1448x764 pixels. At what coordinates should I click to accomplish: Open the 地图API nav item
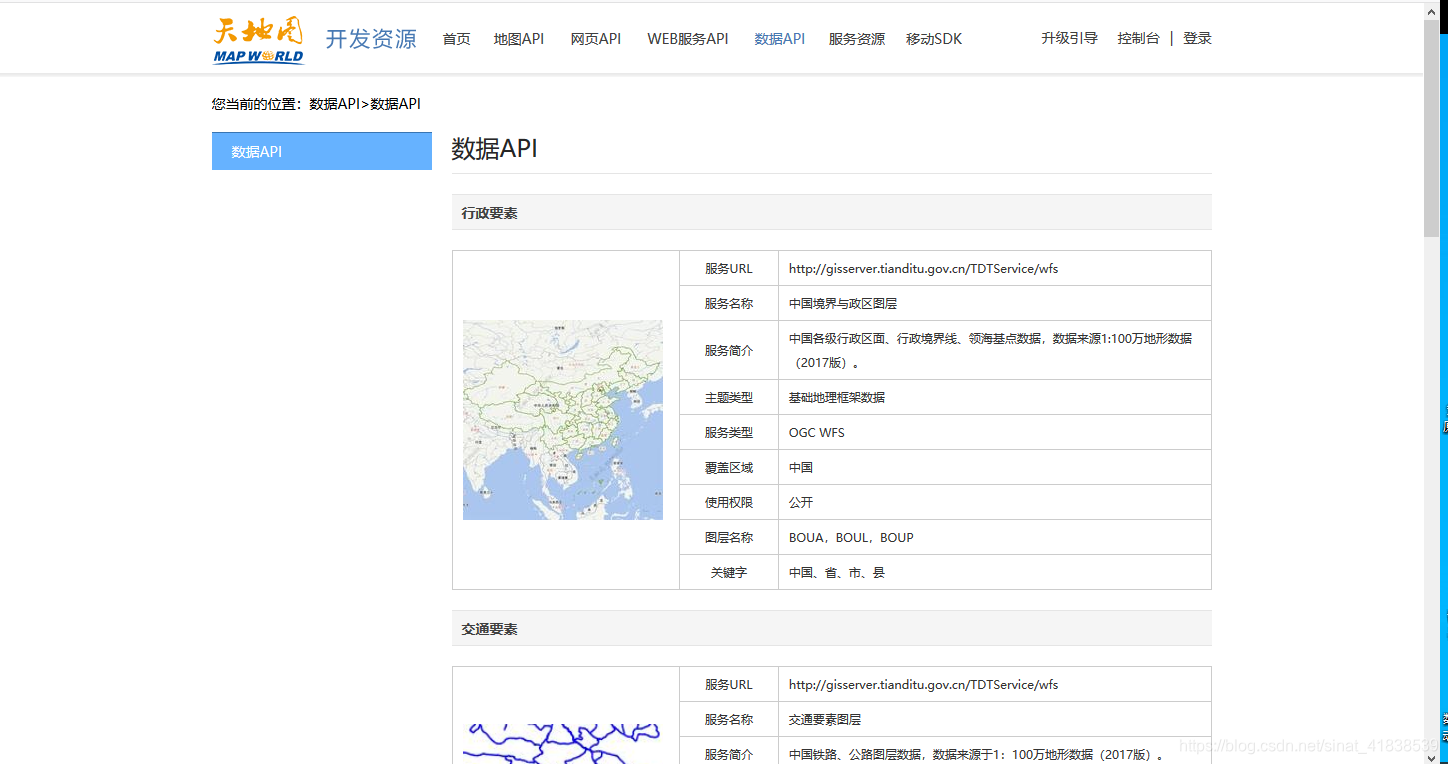(x=518, y=39)
